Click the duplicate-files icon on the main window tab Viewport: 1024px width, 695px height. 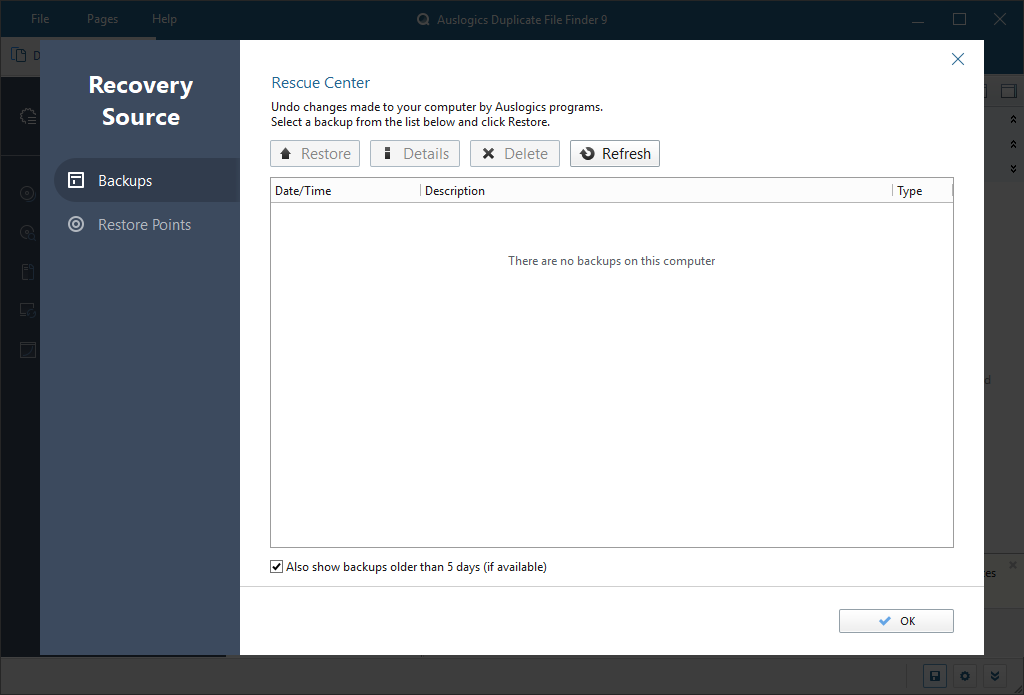coord(18,56)
